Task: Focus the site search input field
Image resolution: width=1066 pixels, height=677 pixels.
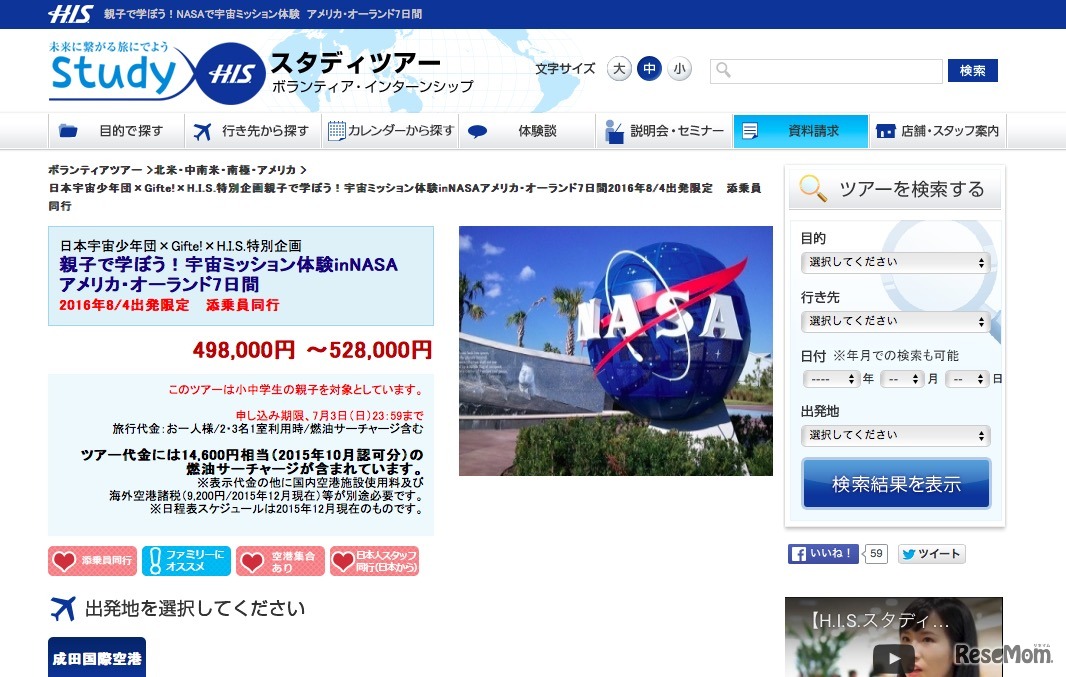Action: tap(826, 71)
